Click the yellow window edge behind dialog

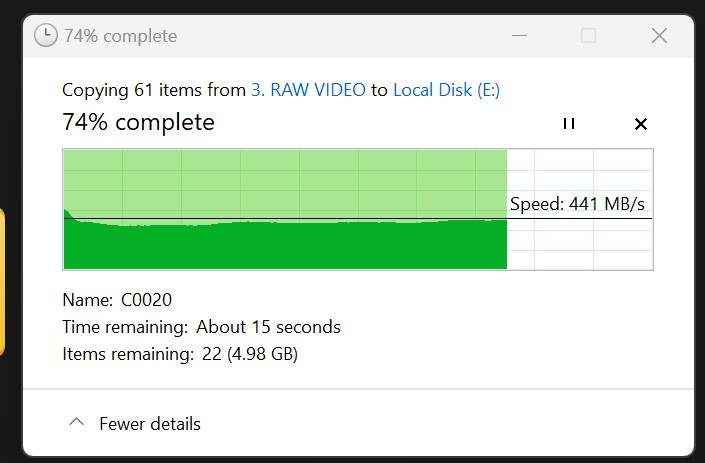(x=2, y=281)
